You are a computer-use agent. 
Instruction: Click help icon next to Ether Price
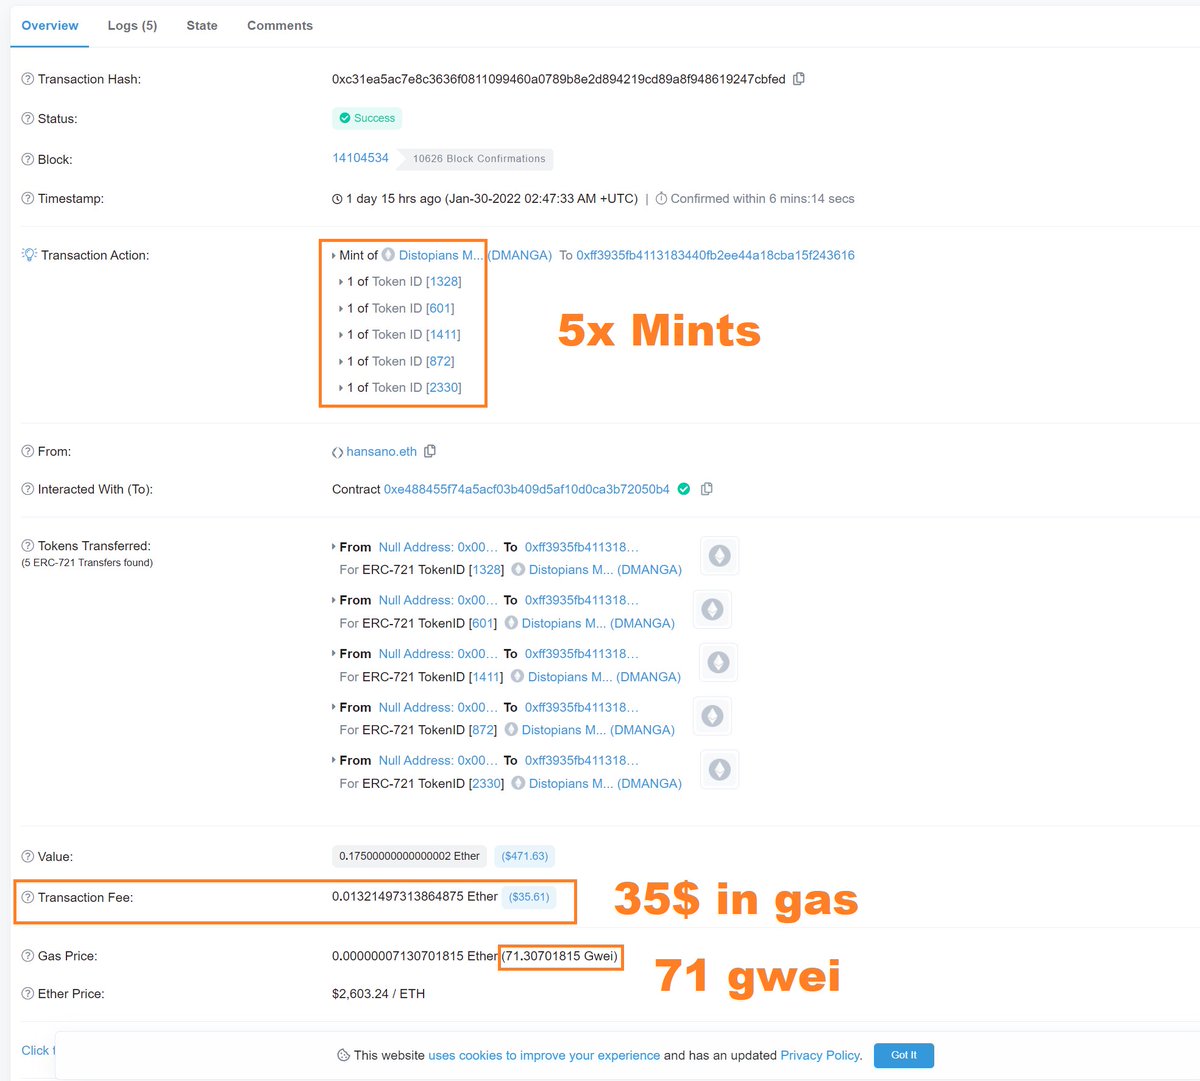28,994
